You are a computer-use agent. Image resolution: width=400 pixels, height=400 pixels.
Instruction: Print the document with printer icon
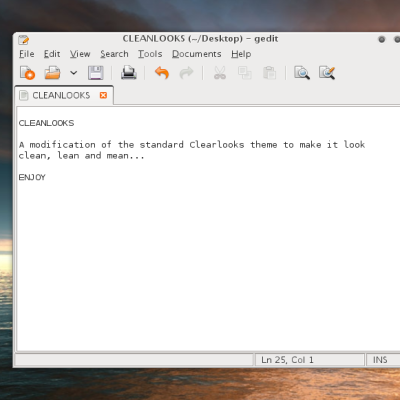[x=129, y=73]
